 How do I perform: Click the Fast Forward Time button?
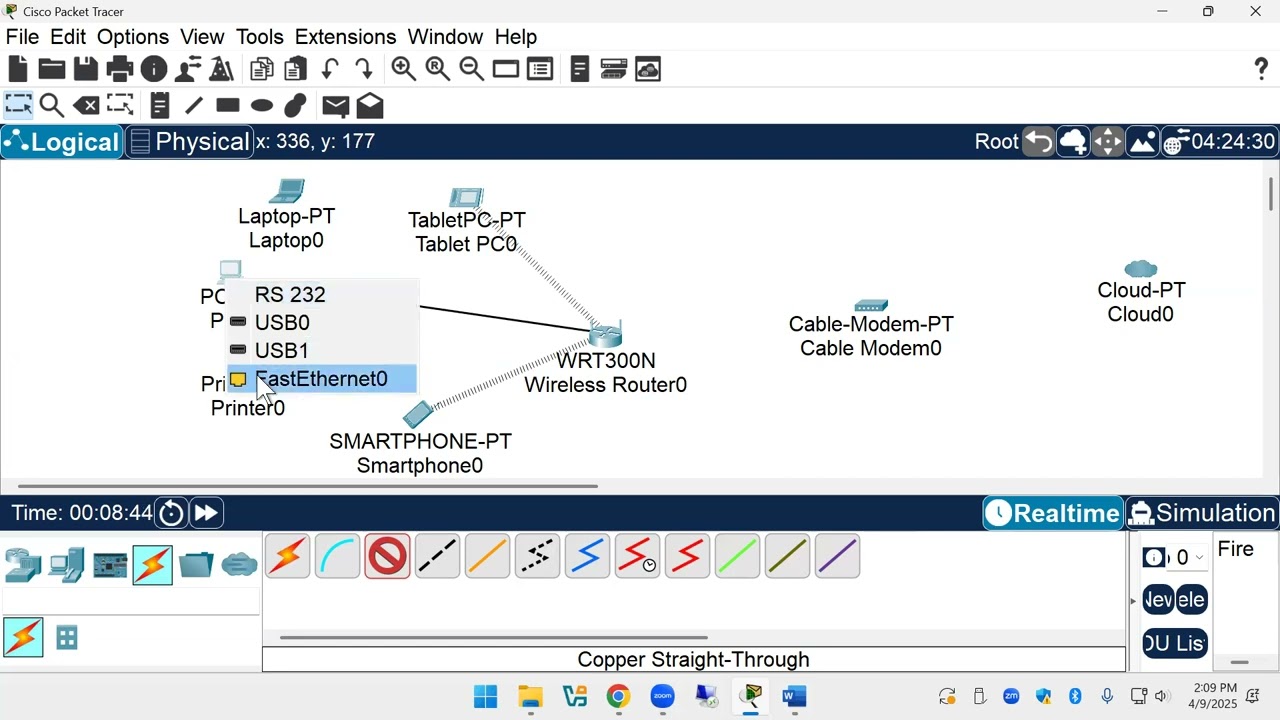click(206, 513)
